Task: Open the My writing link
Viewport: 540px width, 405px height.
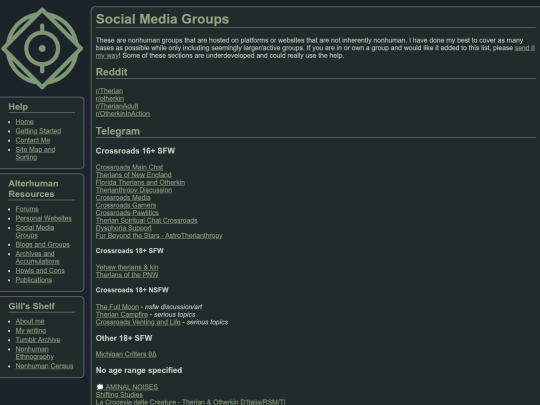Action: [31, 331]
